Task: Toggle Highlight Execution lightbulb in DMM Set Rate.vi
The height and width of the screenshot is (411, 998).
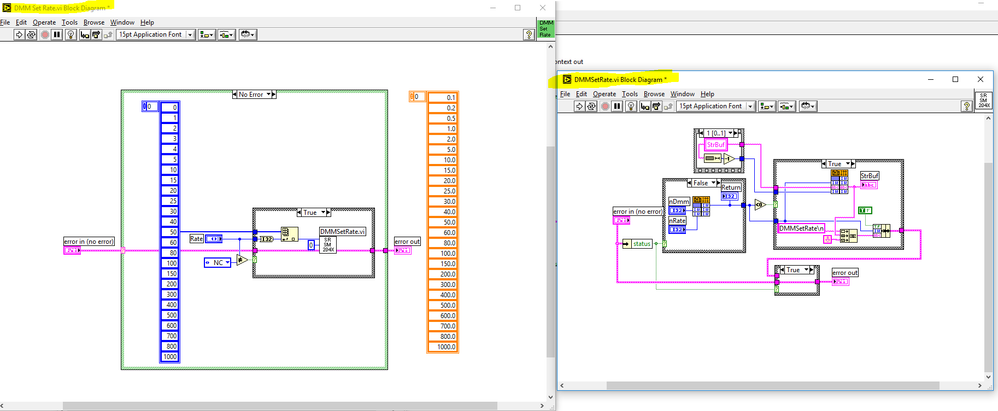Action: pyautogui.click(x=70, y=34)
